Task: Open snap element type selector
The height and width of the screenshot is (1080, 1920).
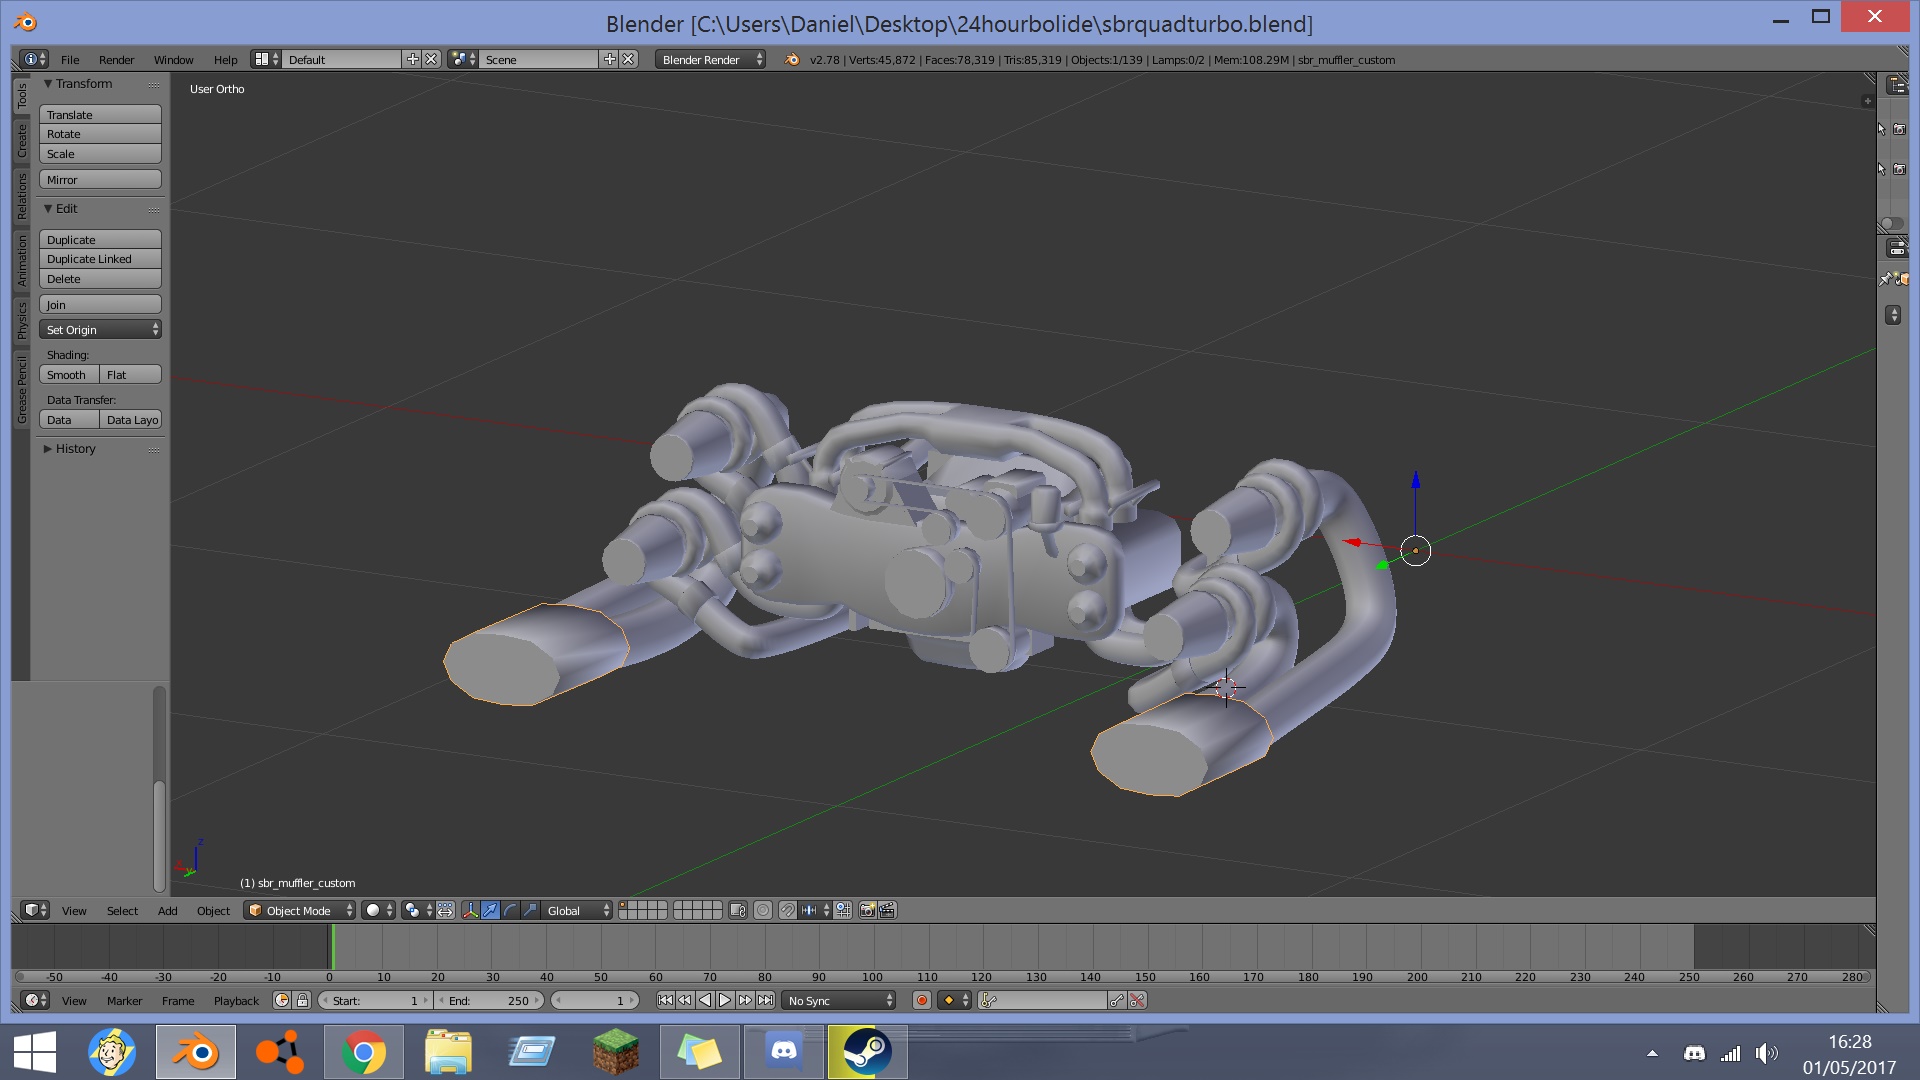Action: click(x=815, y=910)
